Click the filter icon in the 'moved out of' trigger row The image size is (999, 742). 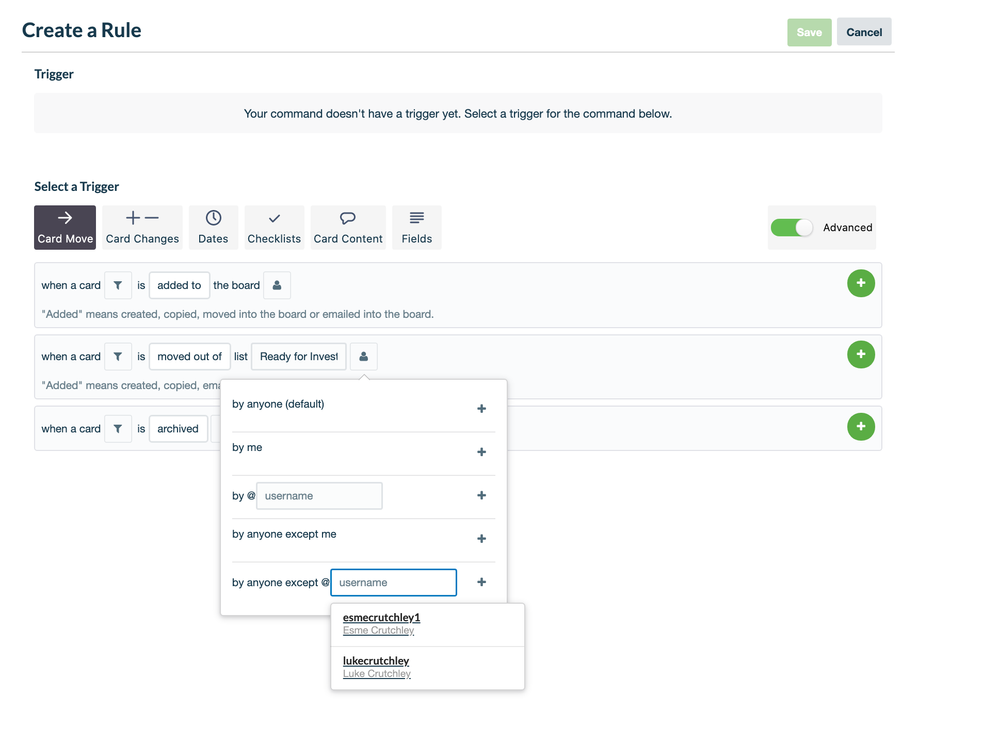118,357
